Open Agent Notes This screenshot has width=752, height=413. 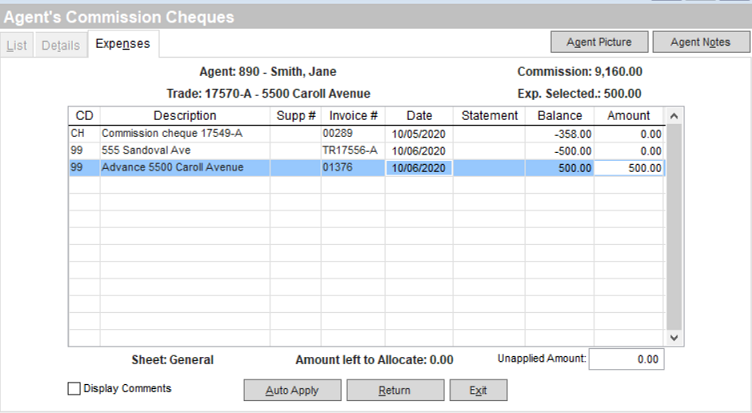click(699, 42)
